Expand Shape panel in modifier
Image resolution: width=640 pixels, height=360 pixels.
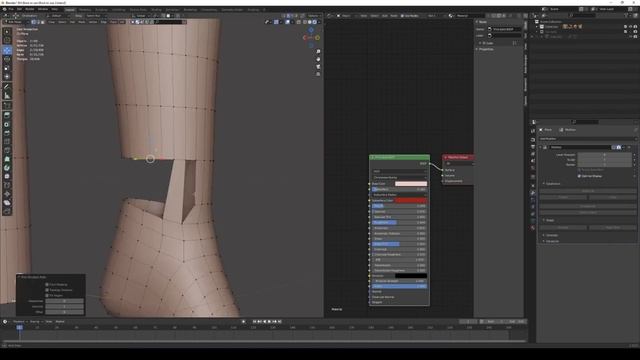coord(549,220)
